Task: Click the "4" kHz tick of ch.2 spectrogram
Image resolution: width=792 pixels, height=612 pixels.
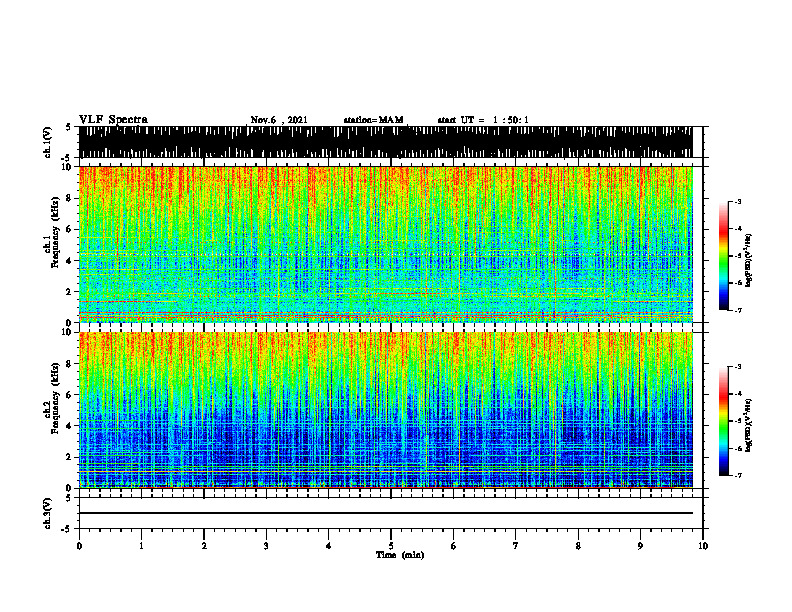Action: [69, 426]
